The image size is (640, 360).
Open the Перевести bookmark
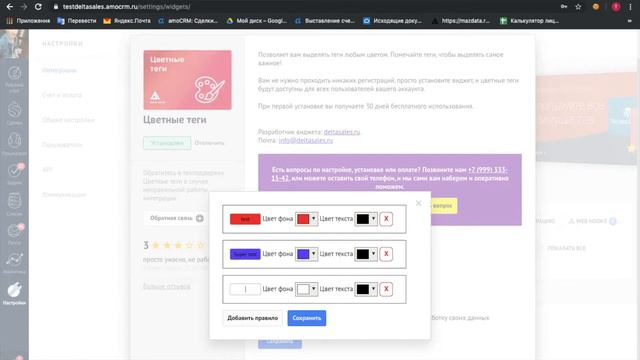(x=77, y=21)
